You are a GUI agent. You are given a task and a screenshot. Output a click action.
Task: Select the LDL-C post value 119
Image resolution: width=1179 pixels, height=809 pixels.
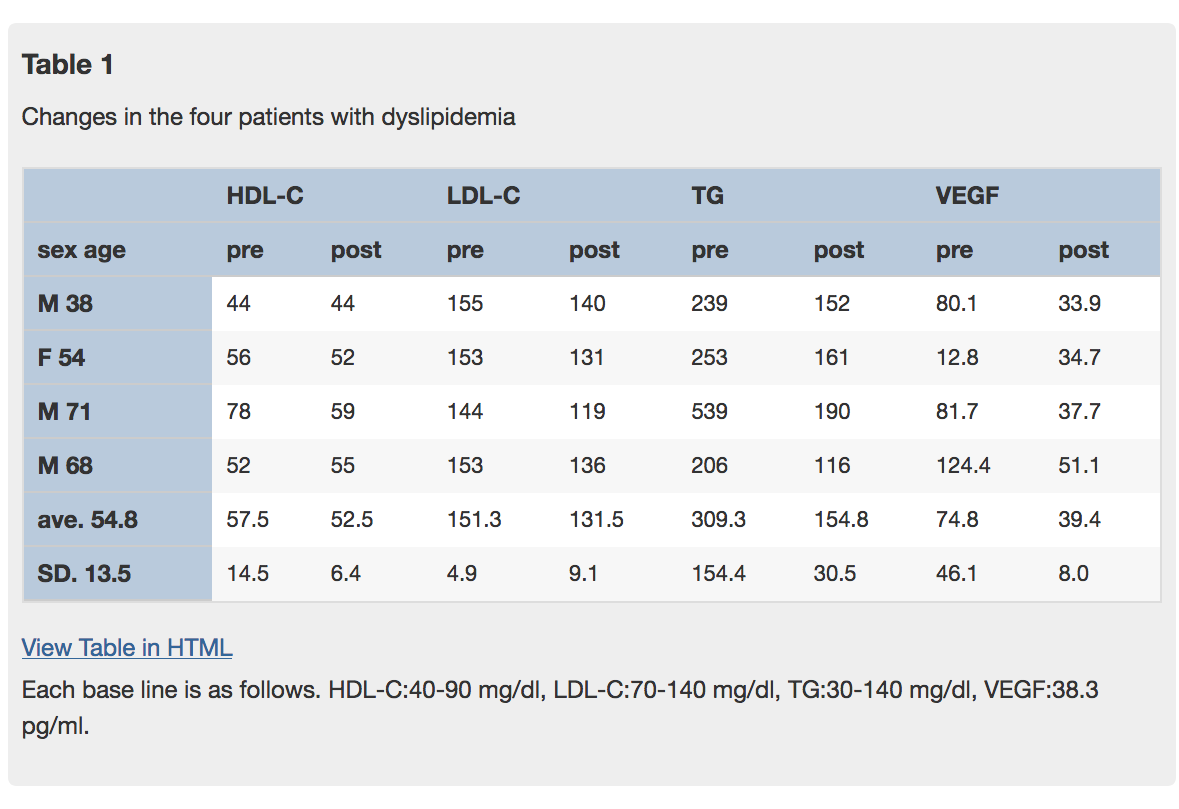(587, 412)
